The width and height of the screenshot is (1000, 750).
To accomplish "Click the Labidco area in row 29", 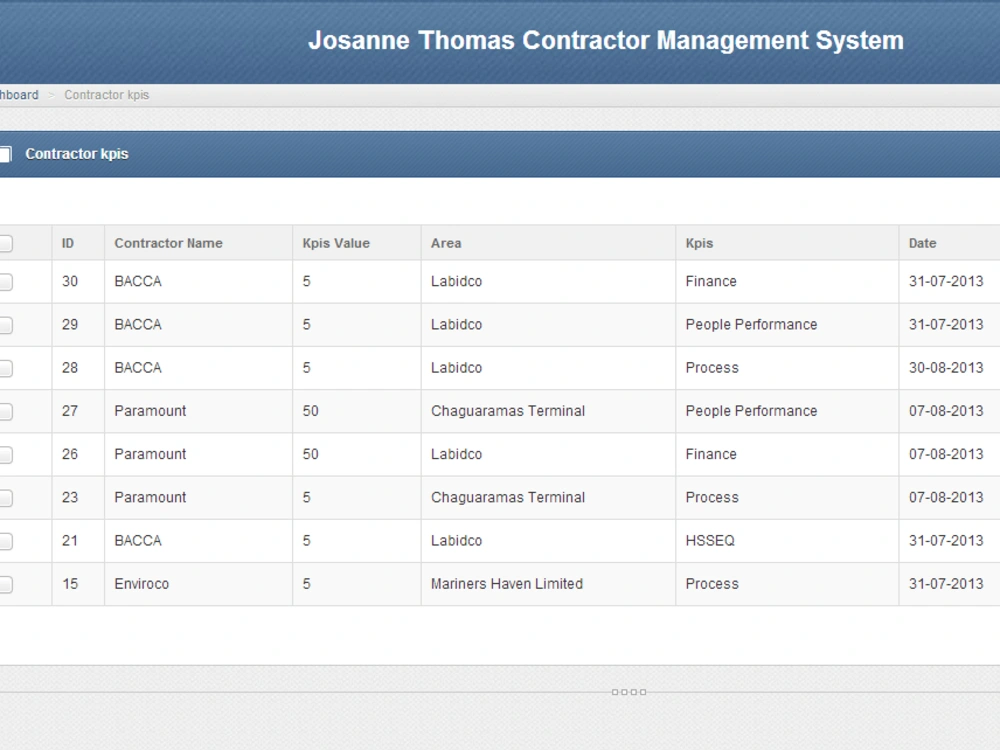I will tap(456, 325).
